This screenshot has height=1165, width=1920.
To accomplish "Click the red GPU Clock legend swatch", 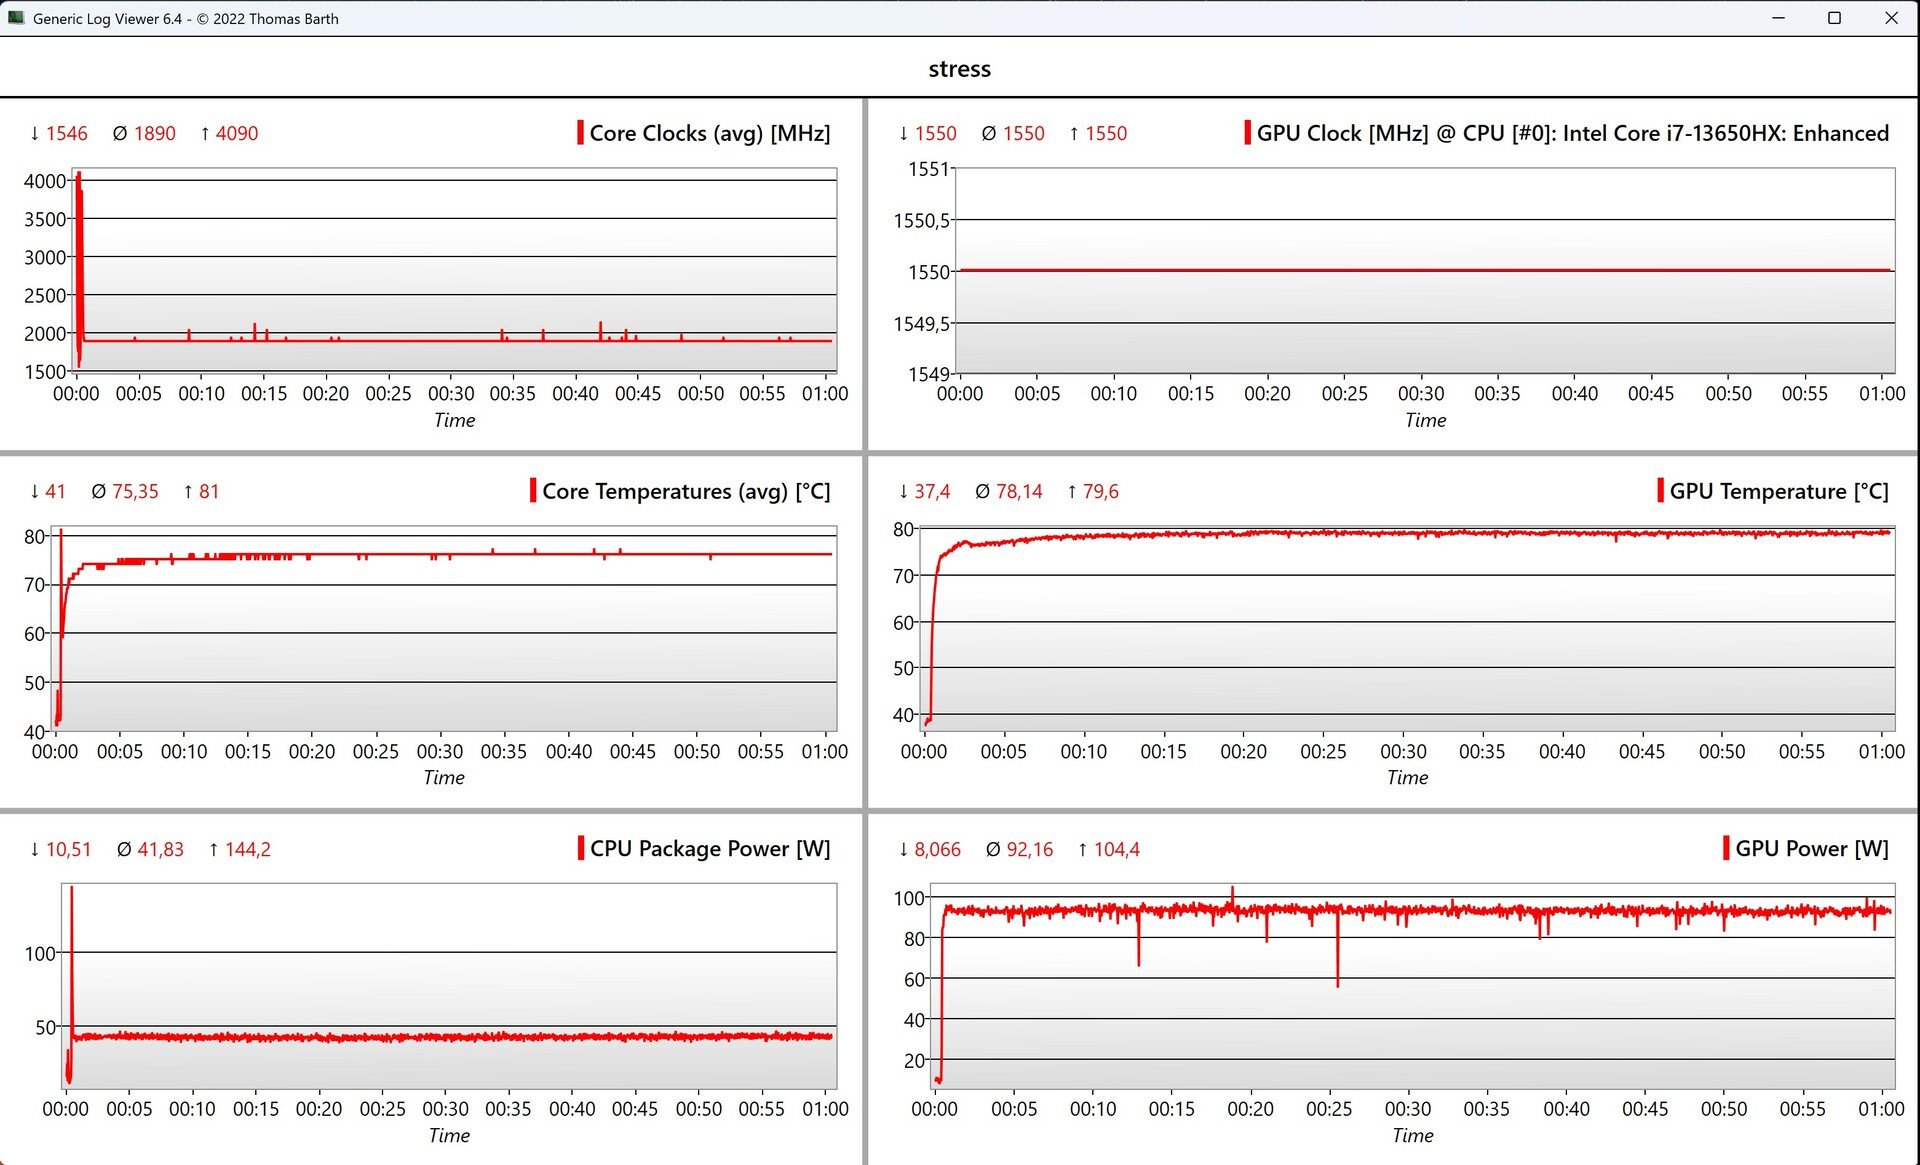I will point(1247,133).
